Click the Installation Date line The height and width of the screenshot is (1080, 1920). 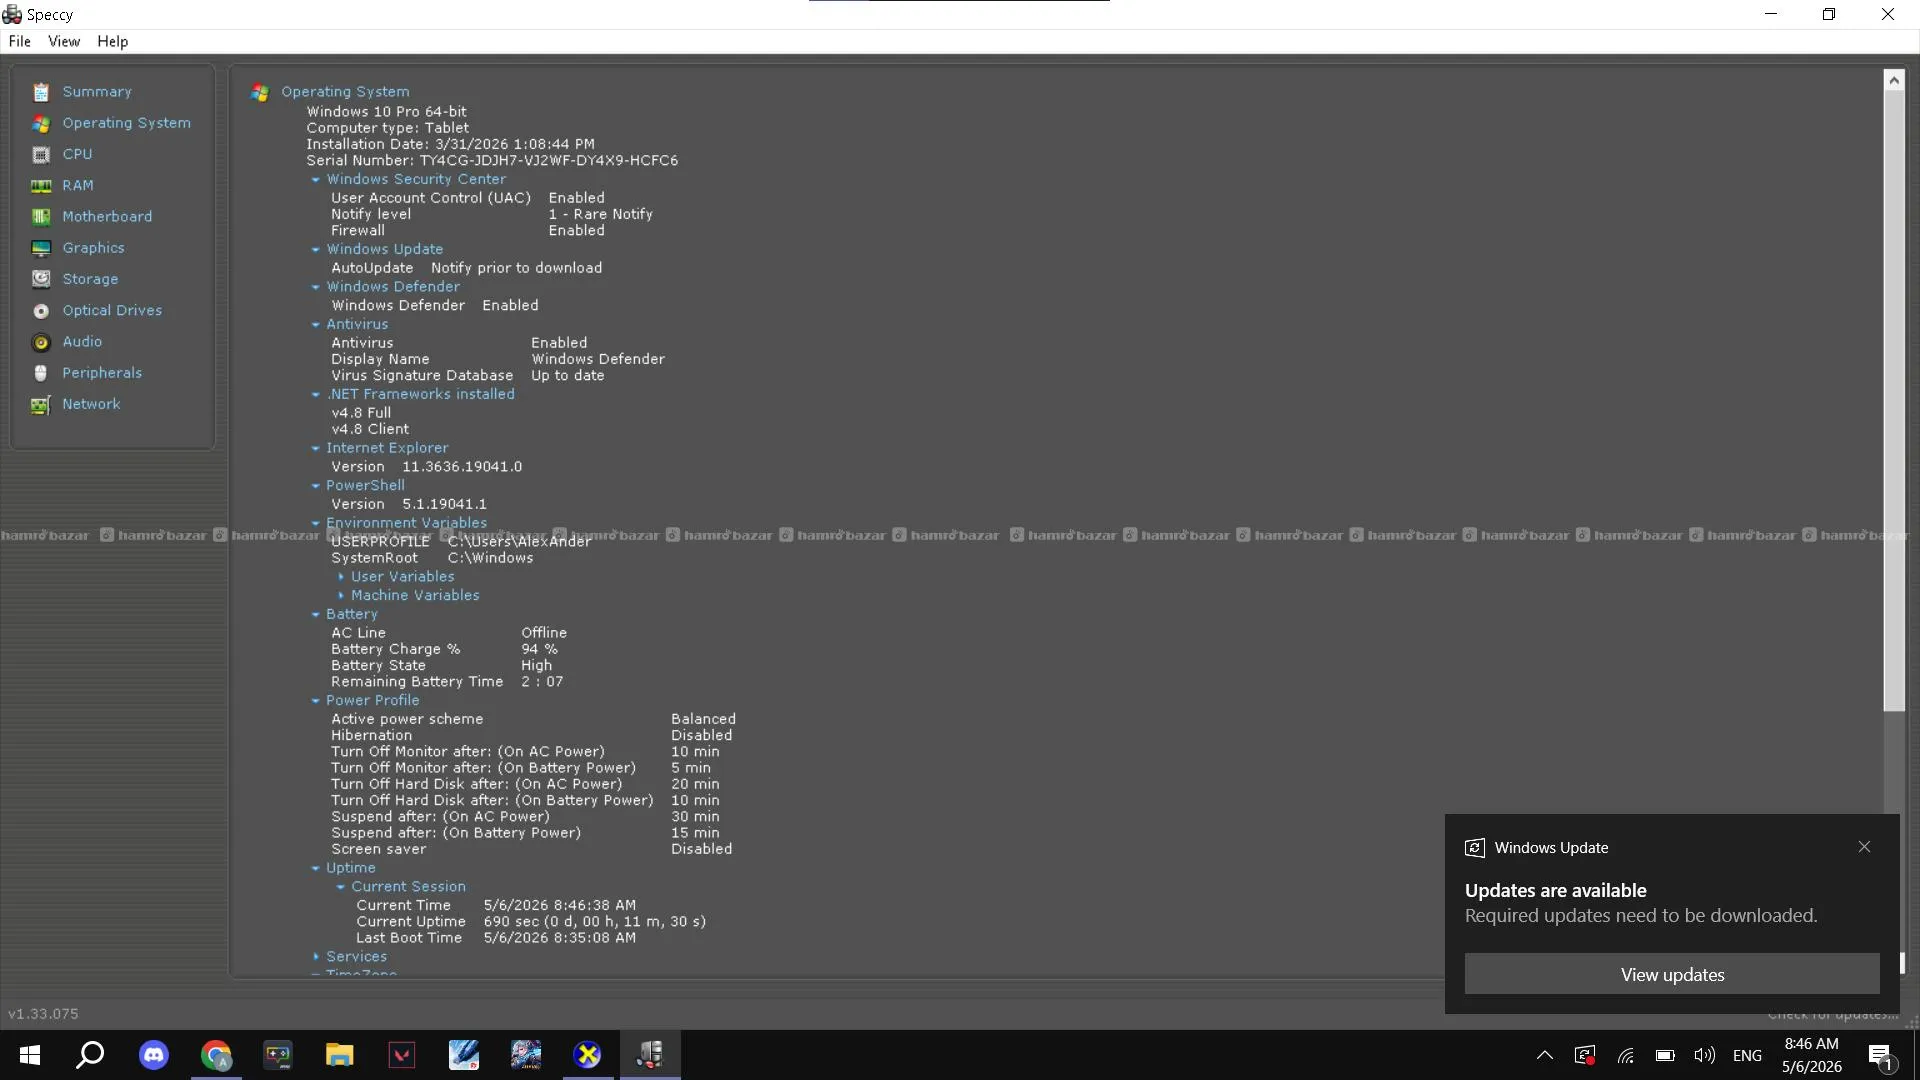coord(450,144)
